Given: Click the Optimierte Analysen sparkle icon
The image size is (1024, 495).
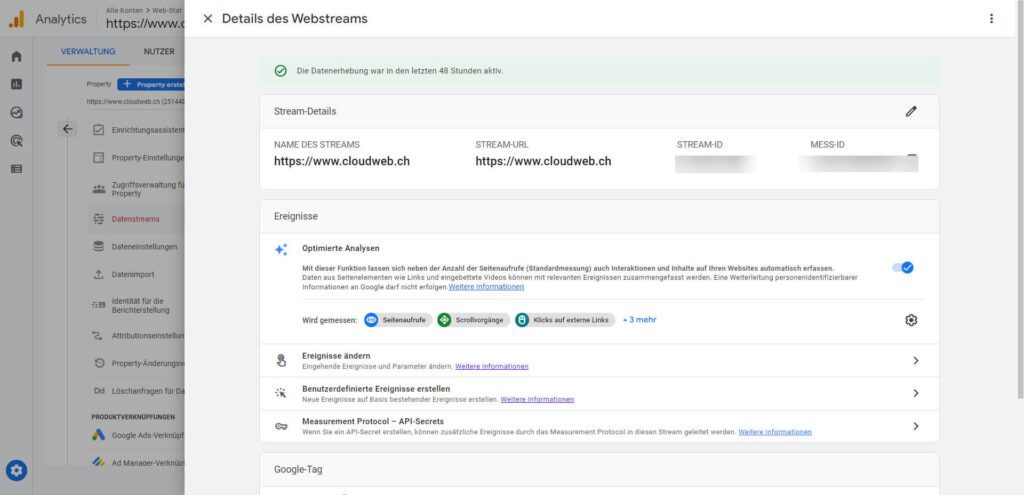Looking at the screenshot, I should (281, 249).
